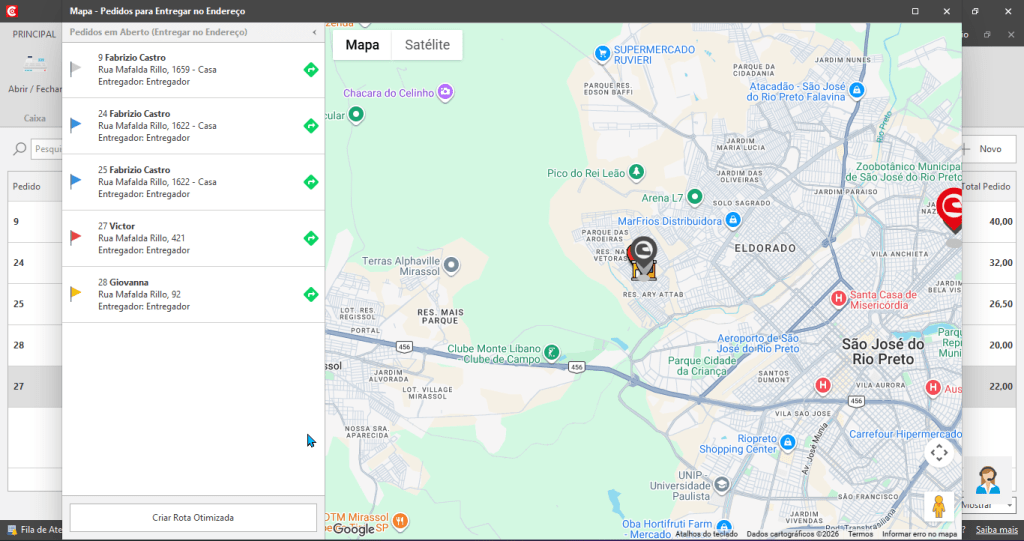Click the Chacara do Celinho camera marker
Viewport: 1024px width, 541px height.
coord(445,92)
